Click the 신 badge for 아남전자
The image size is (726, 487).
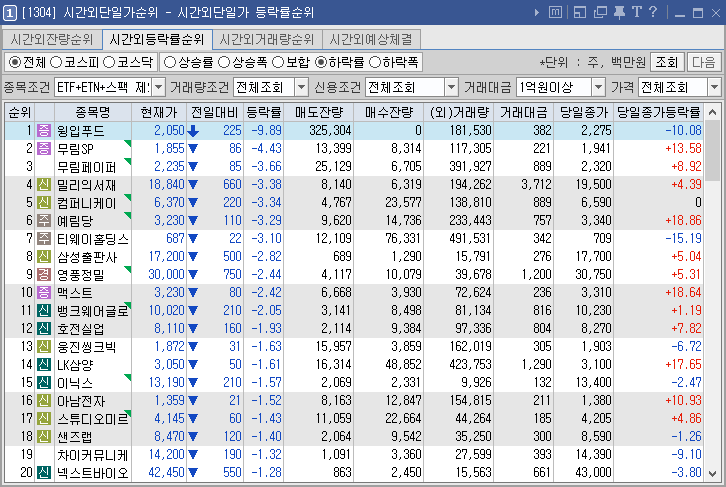tap(44, 401)
